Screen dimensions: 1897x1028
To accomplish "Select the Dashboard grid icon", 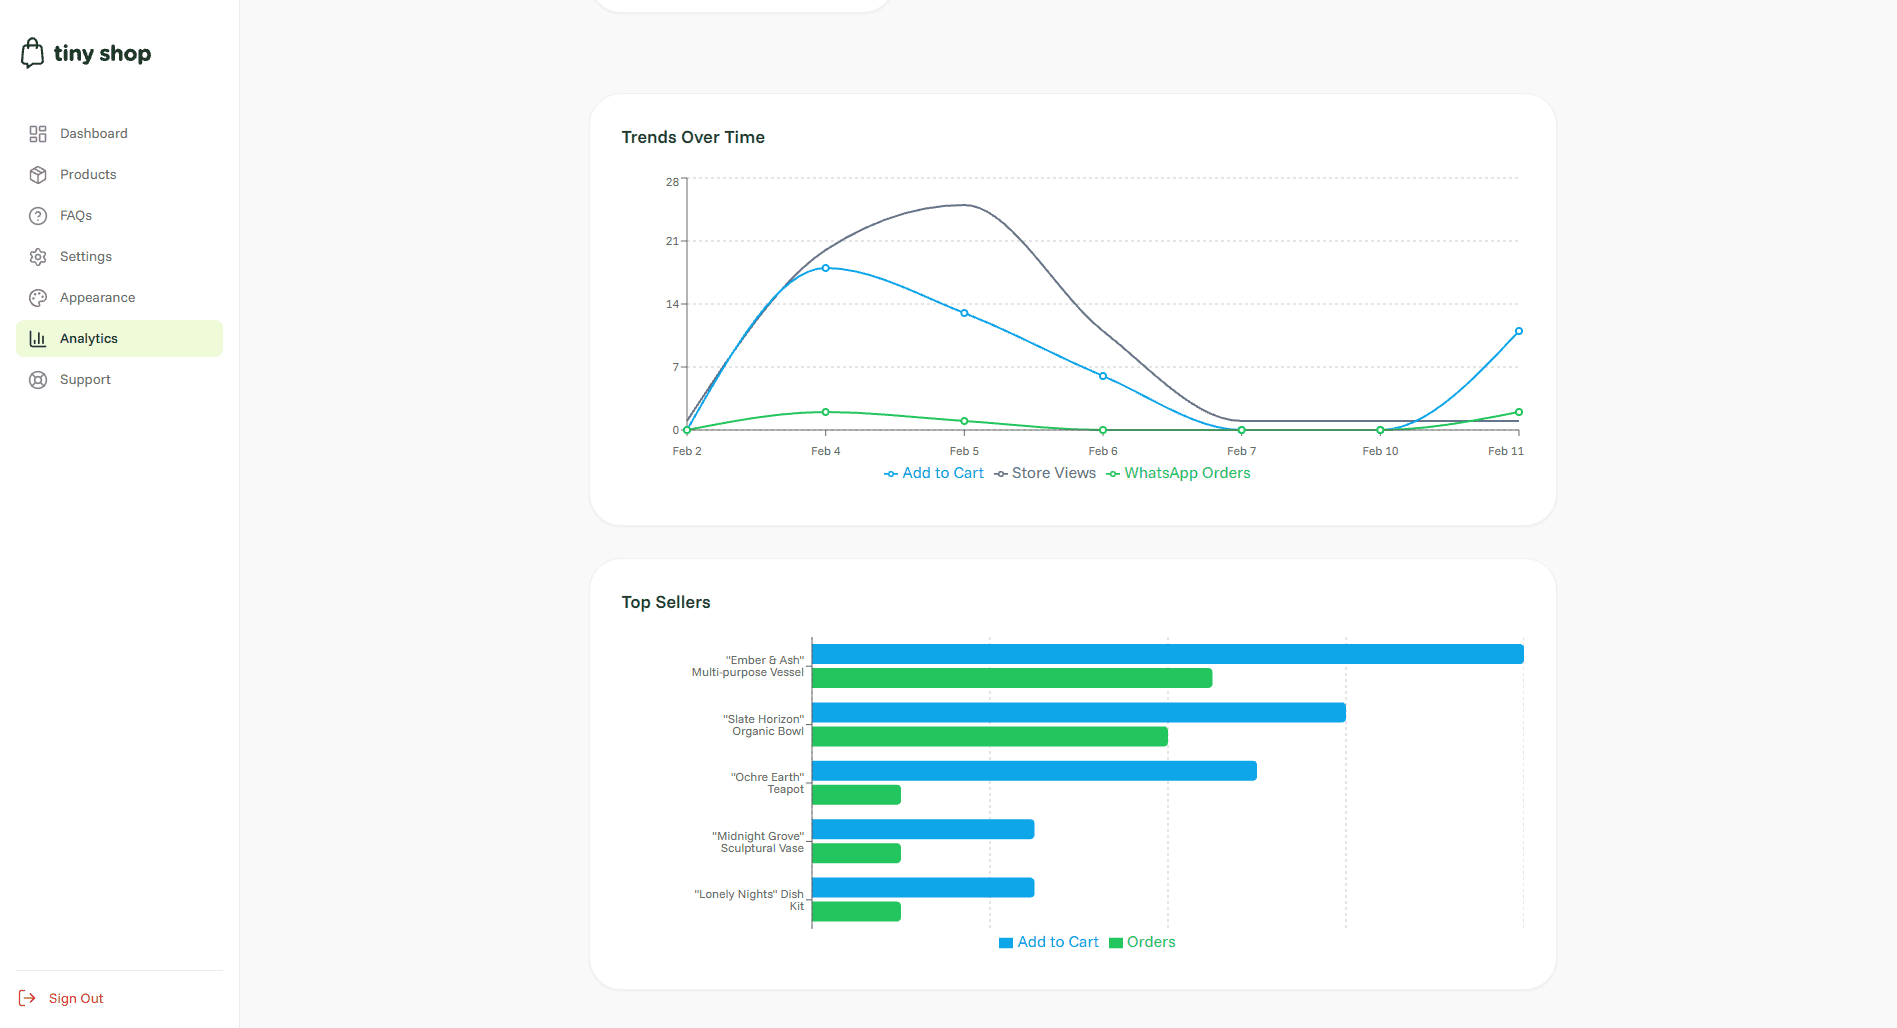I will tap(38, 133).
